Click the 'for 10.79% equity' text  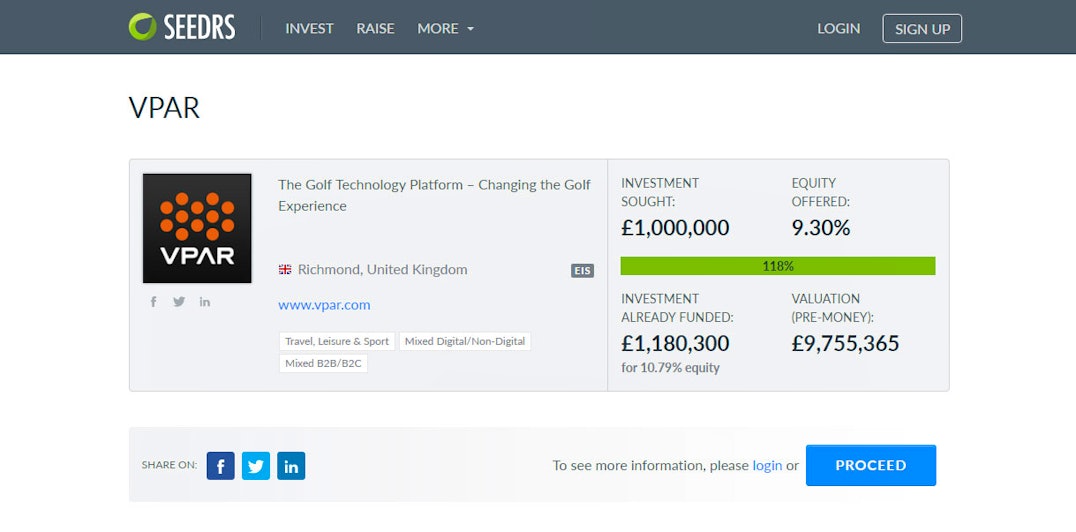pos(670,368)
